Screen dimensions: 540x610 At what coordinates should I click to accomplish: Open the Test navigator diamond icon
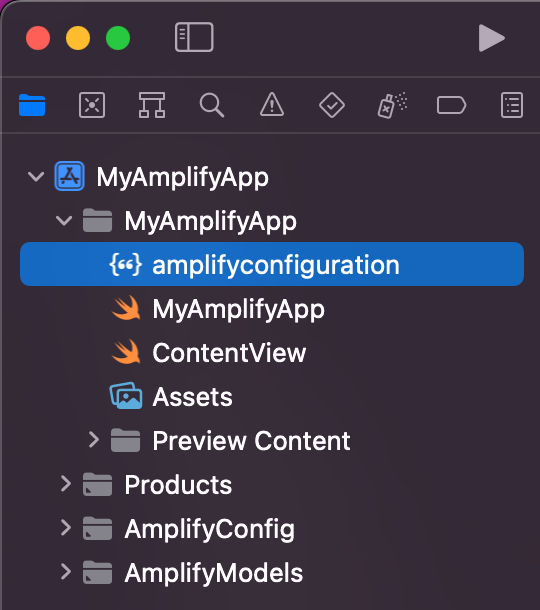(332, 105)
